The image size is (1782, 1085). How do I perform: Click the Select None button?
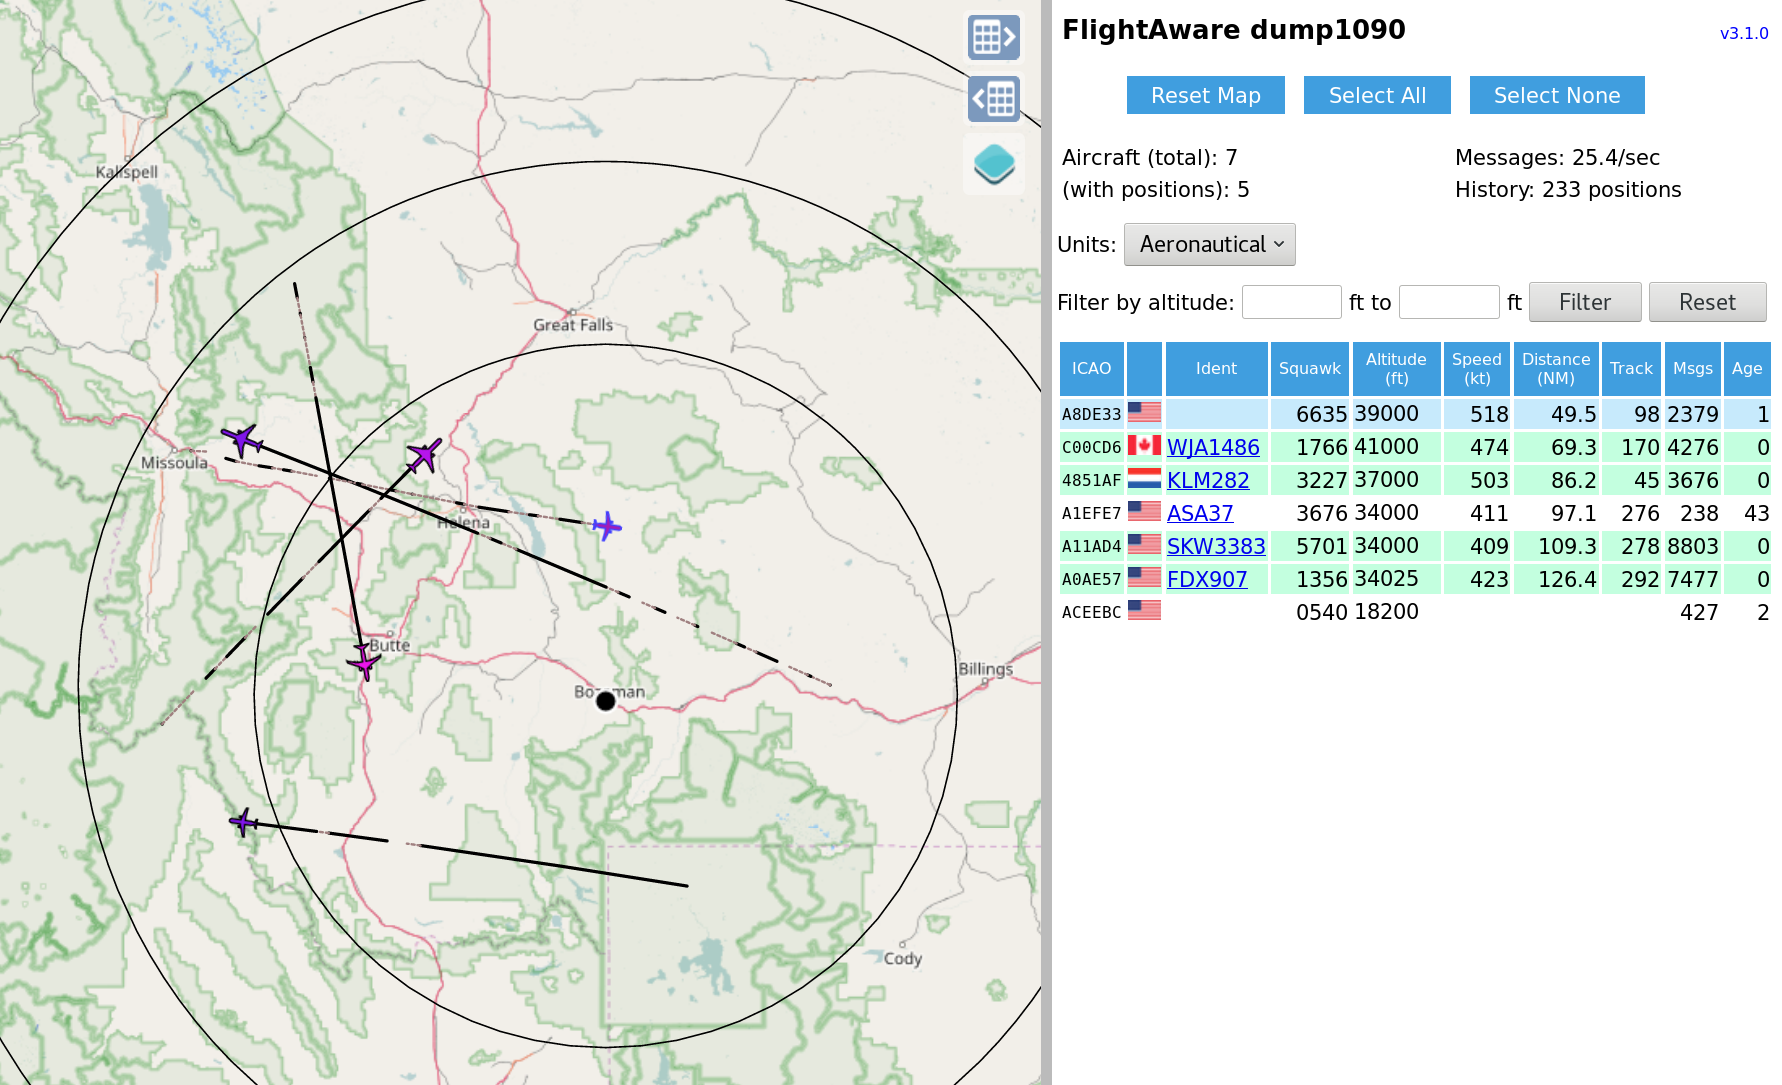pos(1557,95)
